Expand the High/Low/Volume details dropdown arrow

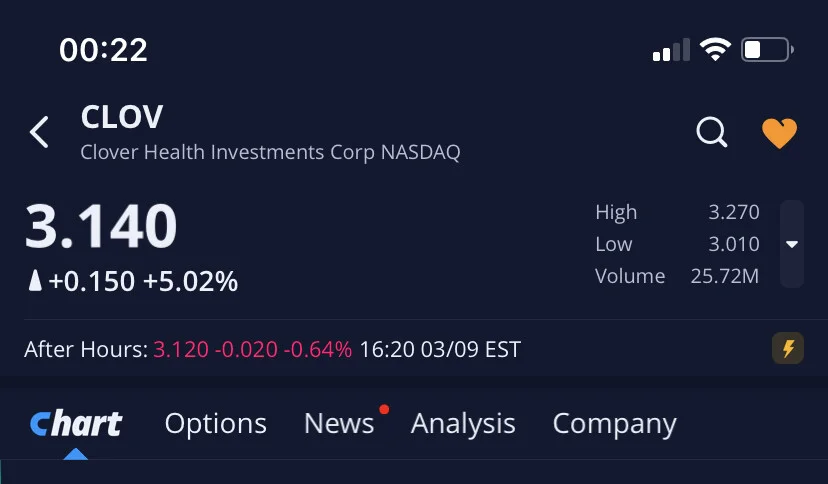pyautogui.click(x=792, y=244)
